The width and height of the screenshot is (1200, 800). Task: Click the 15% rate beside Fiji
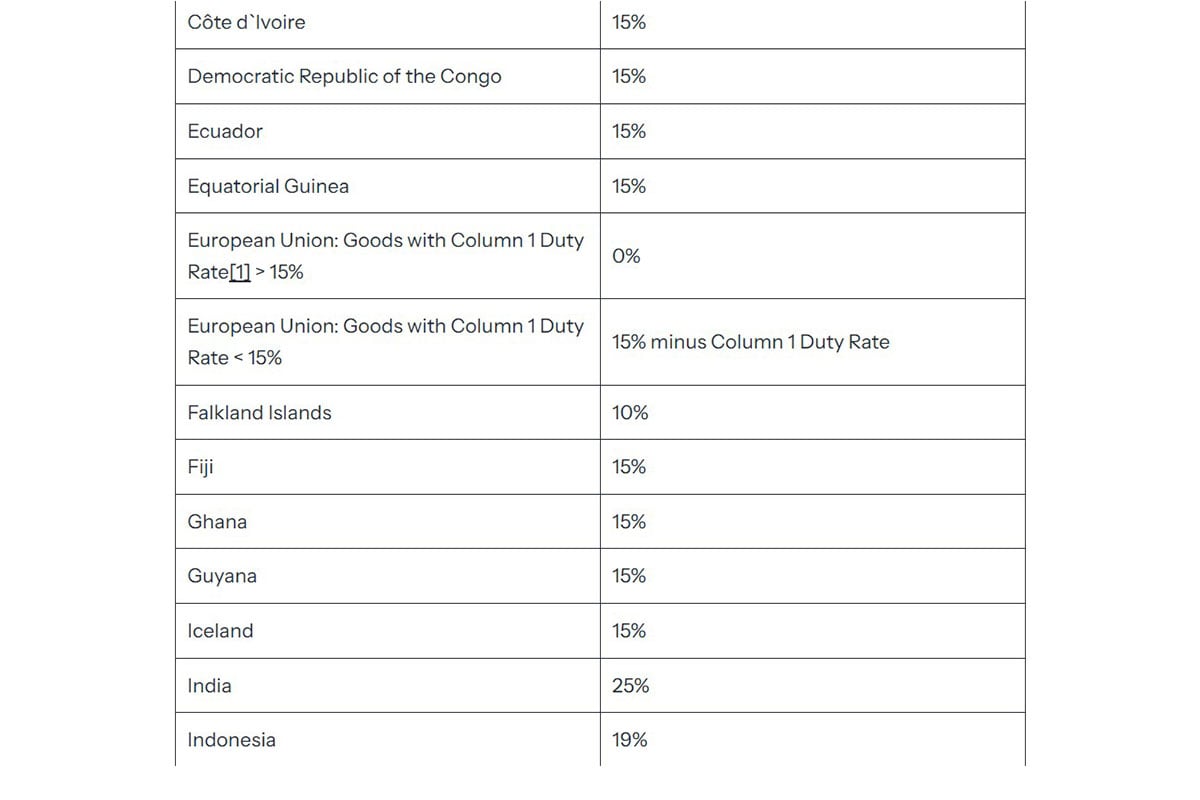[x=629, y=467]
